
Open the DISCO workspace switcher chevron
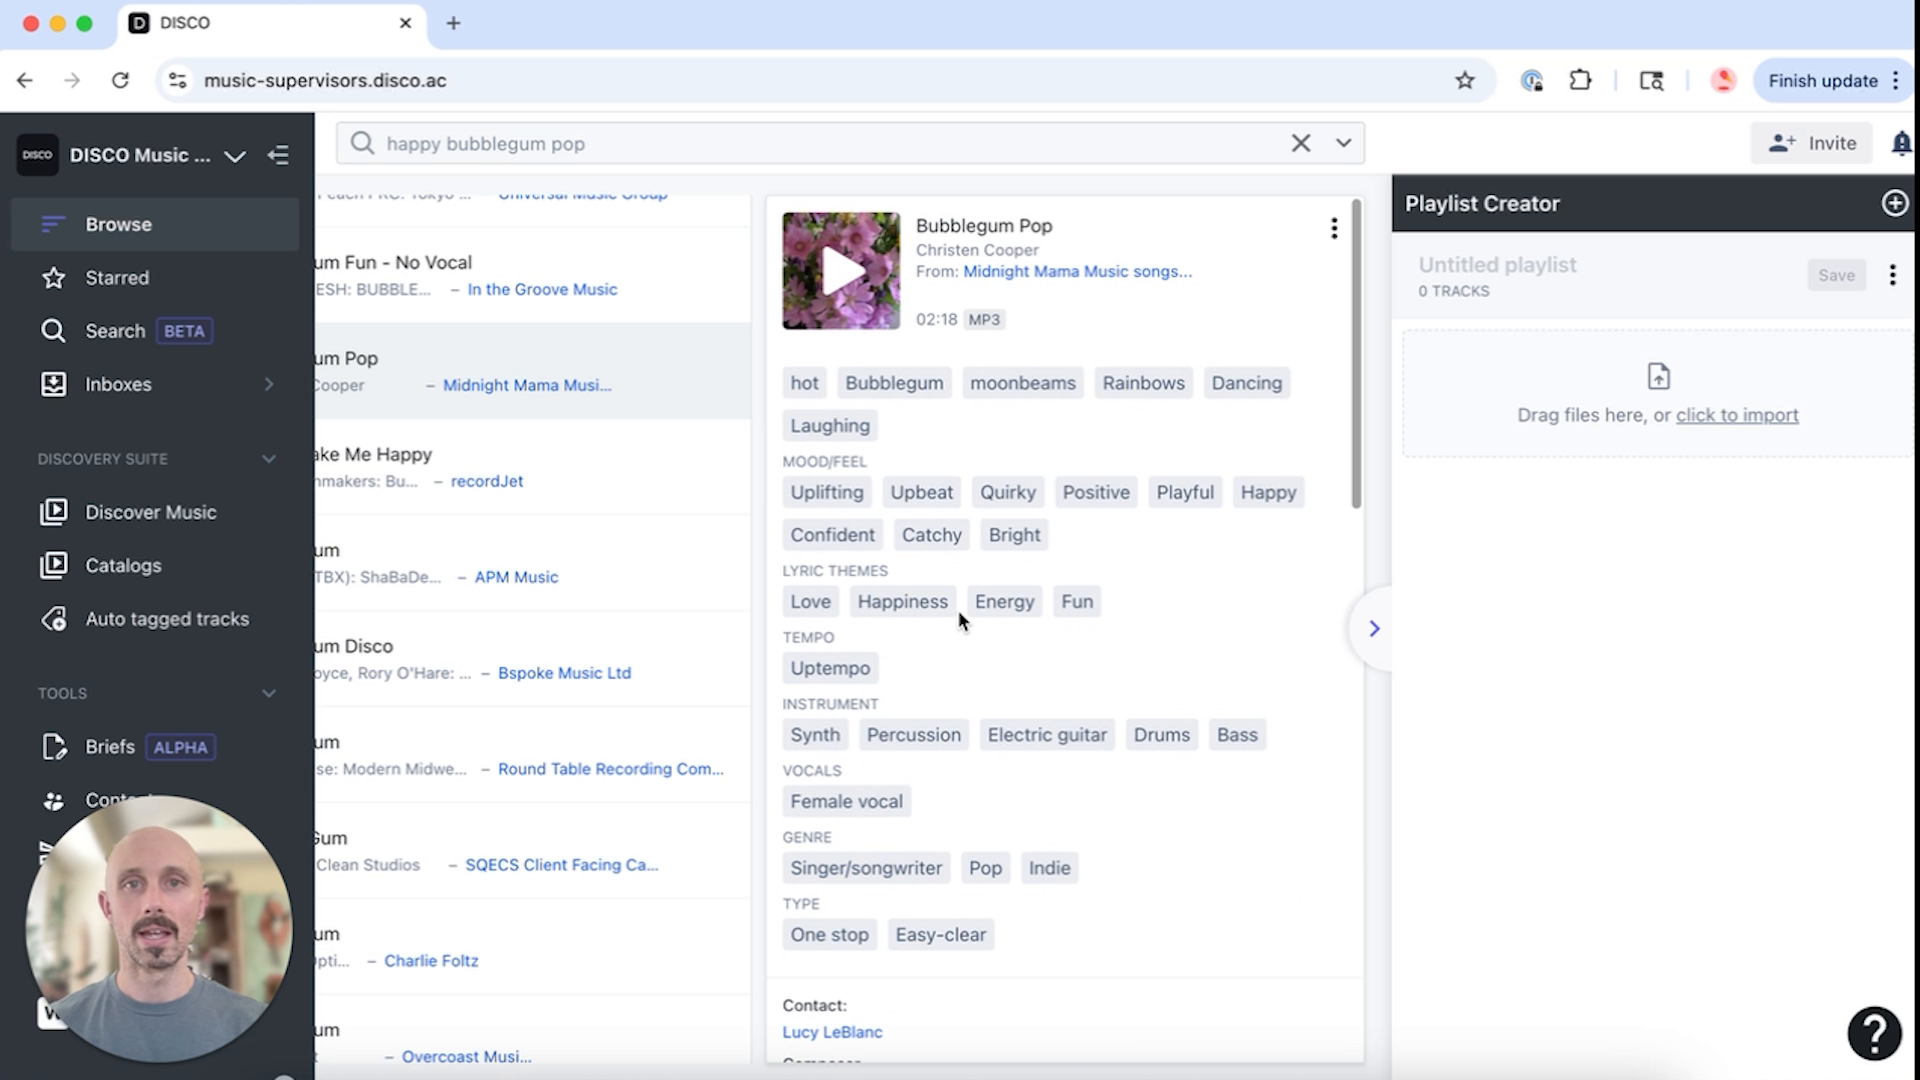(234, 157)
